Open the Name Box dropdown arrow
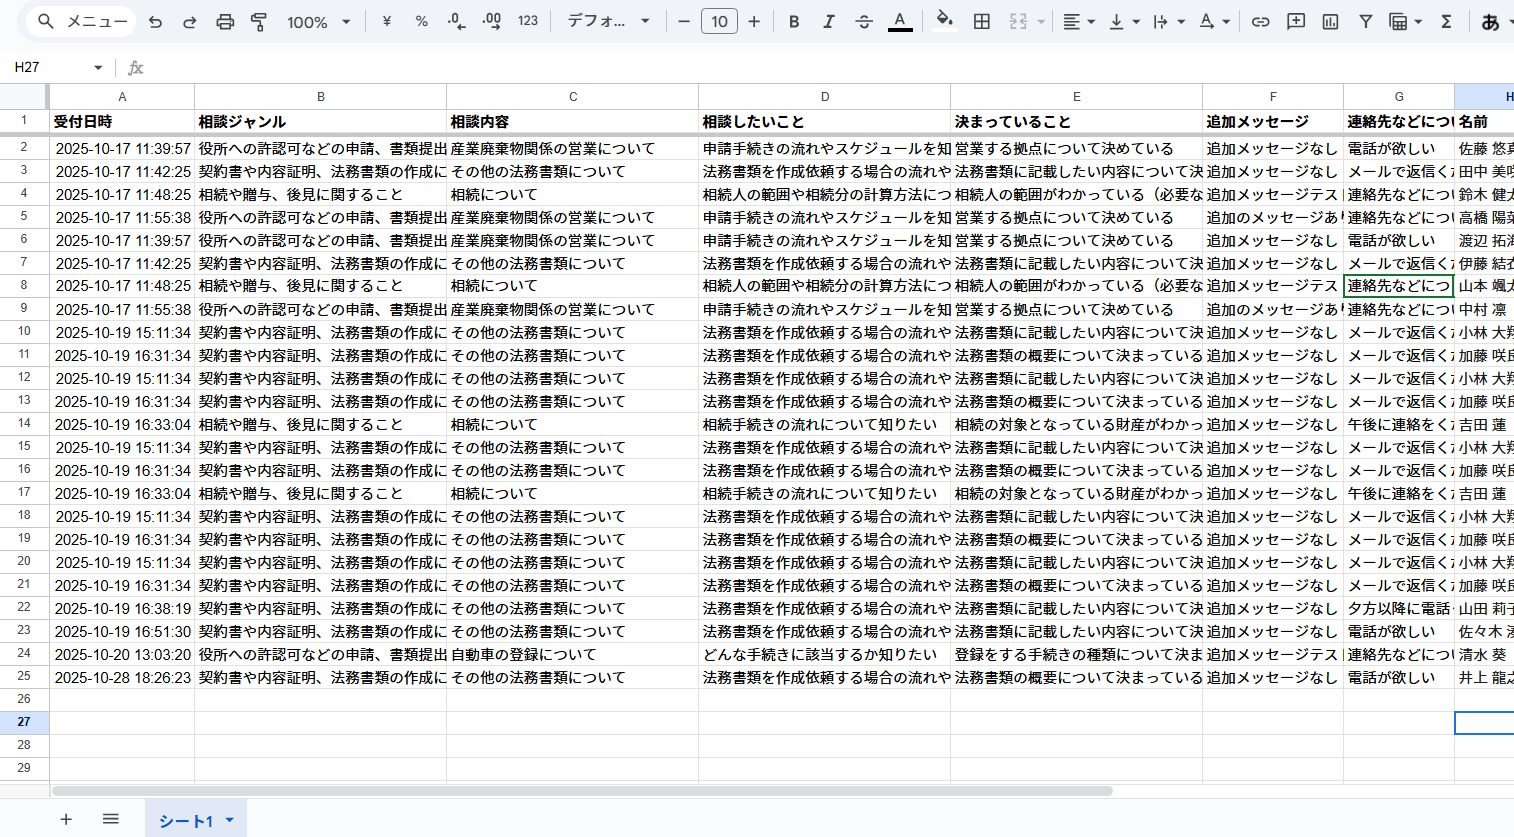This screenshot has width=1514, height=837. click(98, 67)
